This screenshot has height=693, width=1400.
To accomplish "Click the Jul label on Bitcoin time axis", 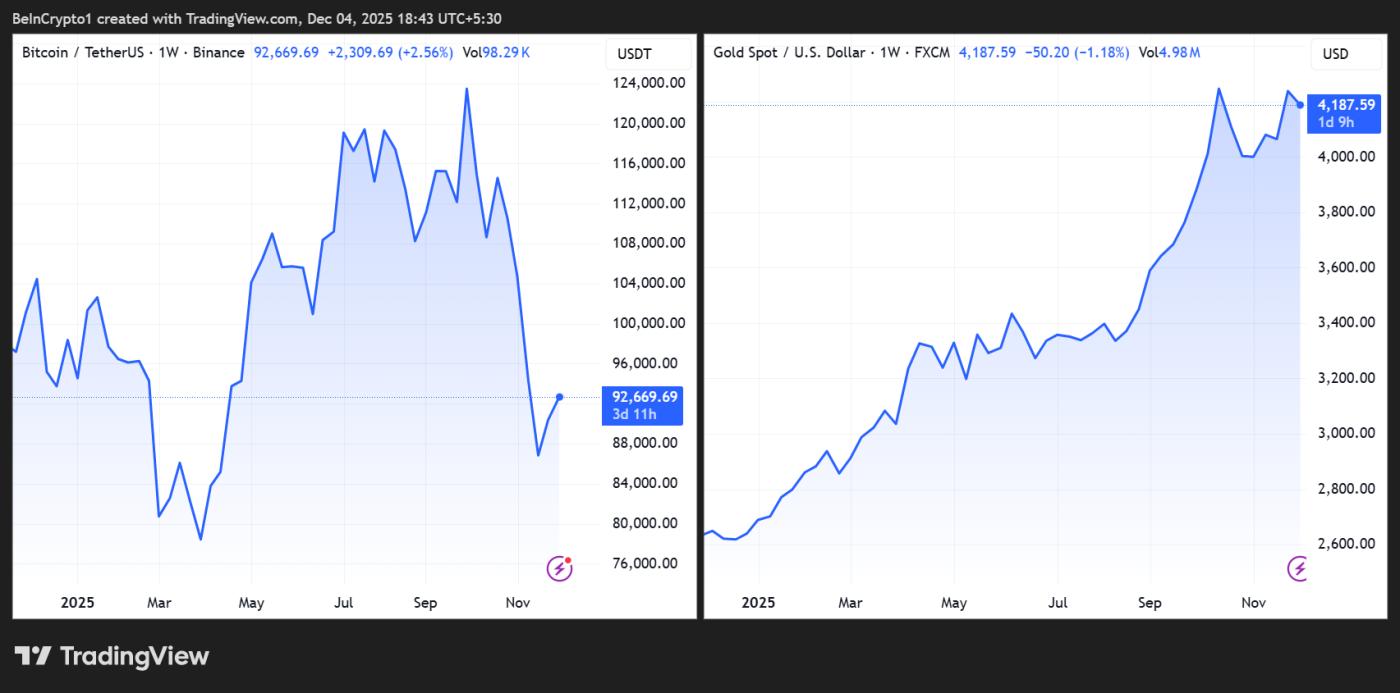I will click(x=344, y=603).
